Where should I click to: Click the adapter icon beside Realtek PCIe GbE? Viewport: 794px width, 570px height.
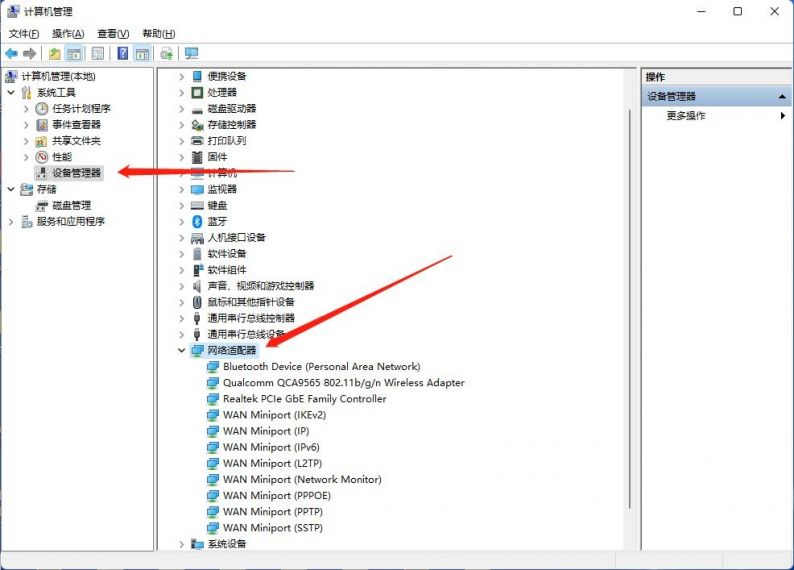click(x=213, y=399)
